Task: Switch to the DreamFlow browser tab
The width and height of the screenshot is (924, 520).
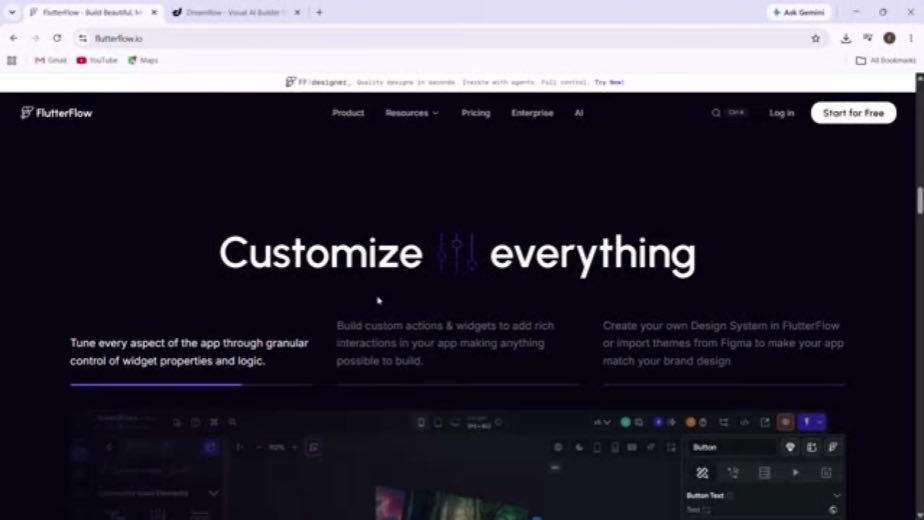Action: (237, 12)
